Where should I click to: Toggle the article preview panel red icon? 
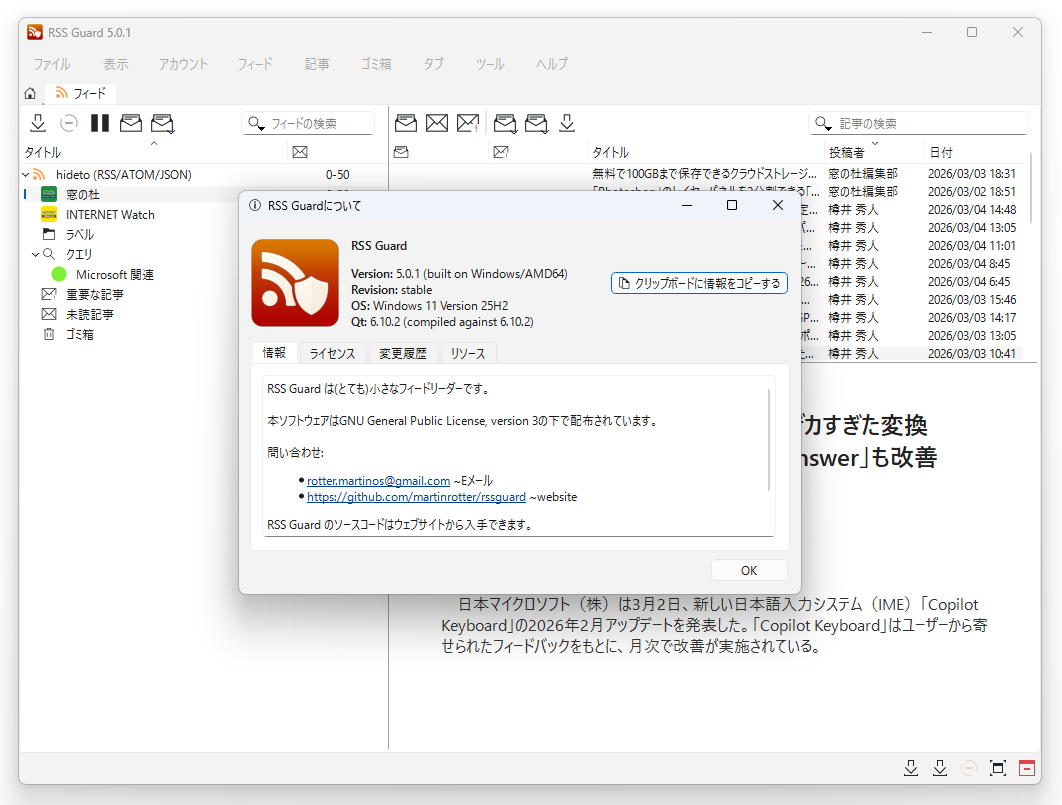pos(1026,768)
